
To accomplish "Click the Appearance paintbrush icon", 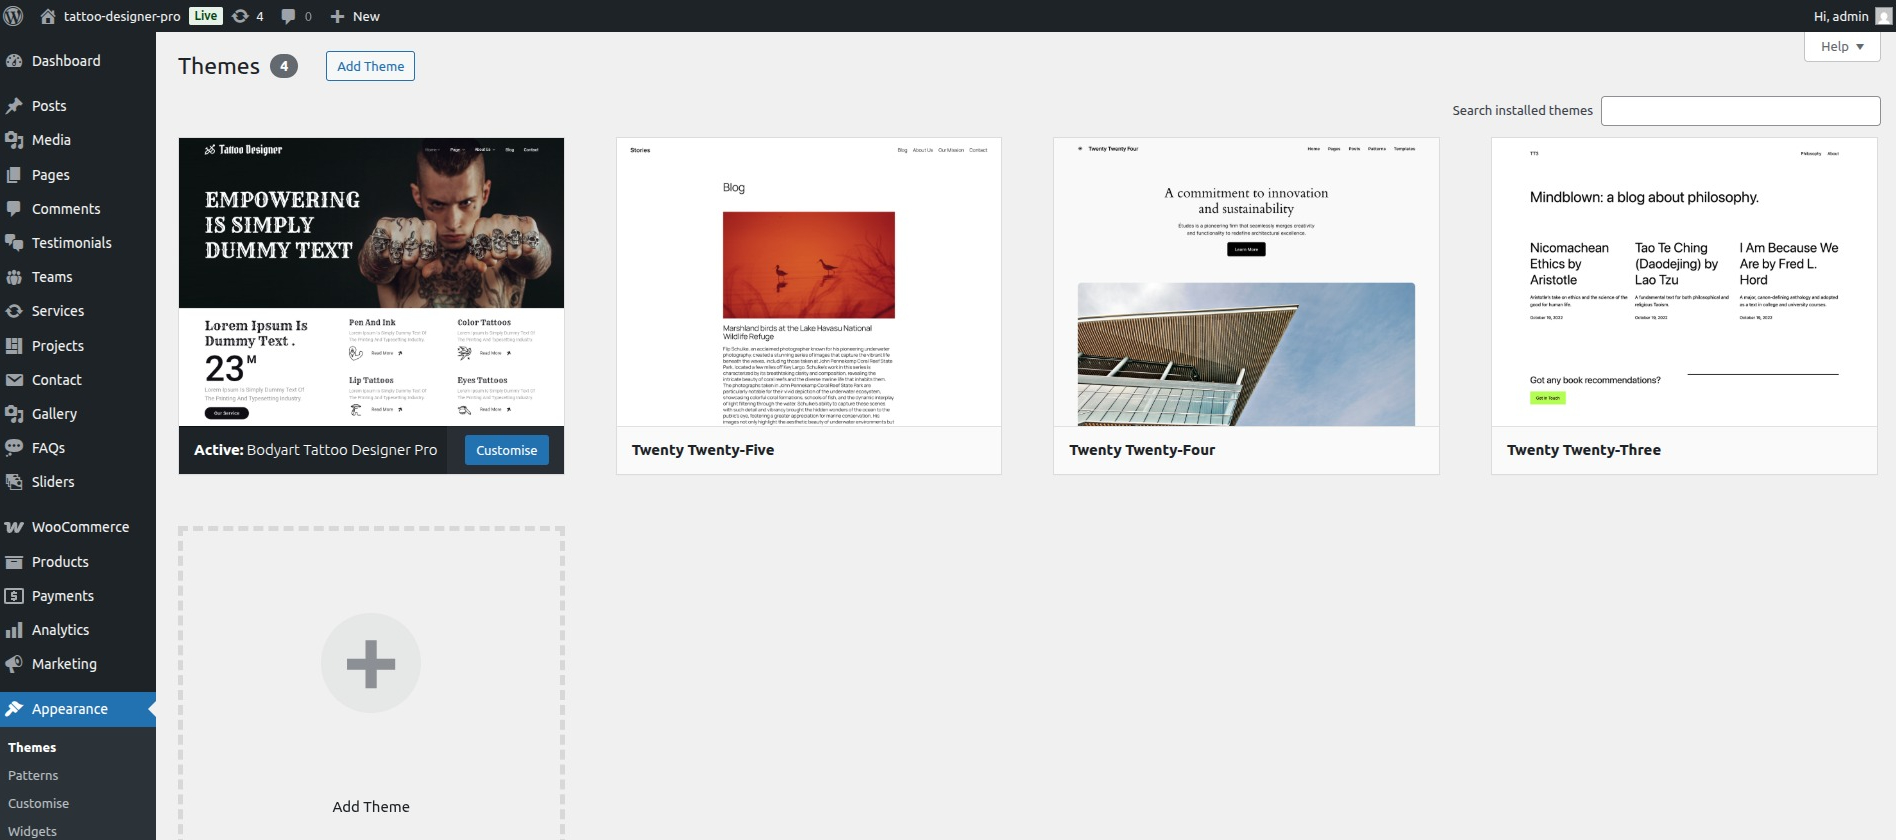I will pyautogui.click(x=14, y=709).
